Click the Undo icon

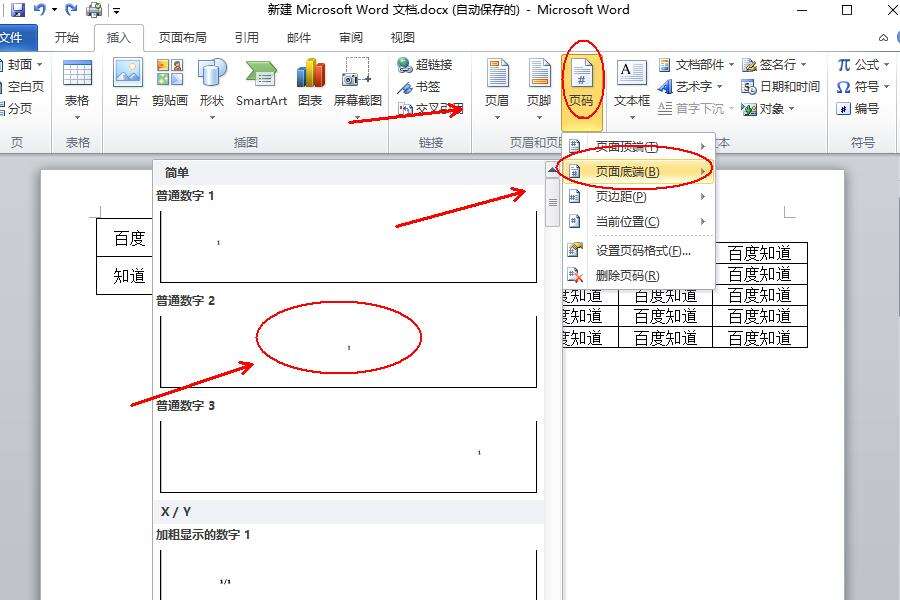40,10
